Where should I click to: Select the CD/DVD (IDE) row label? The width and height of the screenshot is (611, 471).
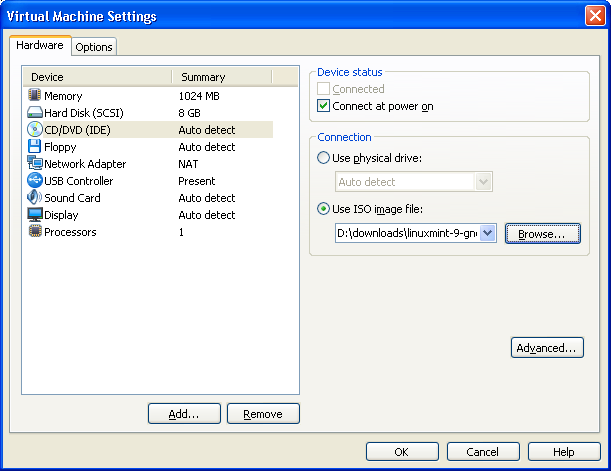click(77, 130)
